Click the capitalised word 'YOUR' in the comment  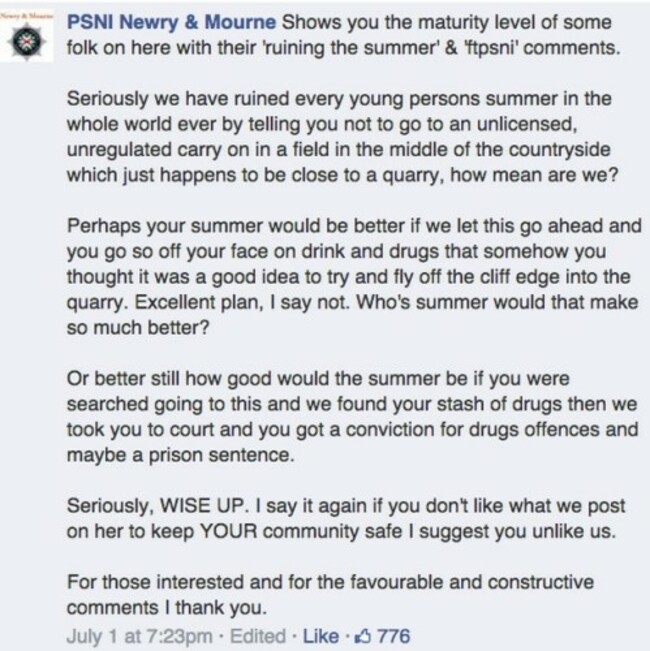point(229,531)
